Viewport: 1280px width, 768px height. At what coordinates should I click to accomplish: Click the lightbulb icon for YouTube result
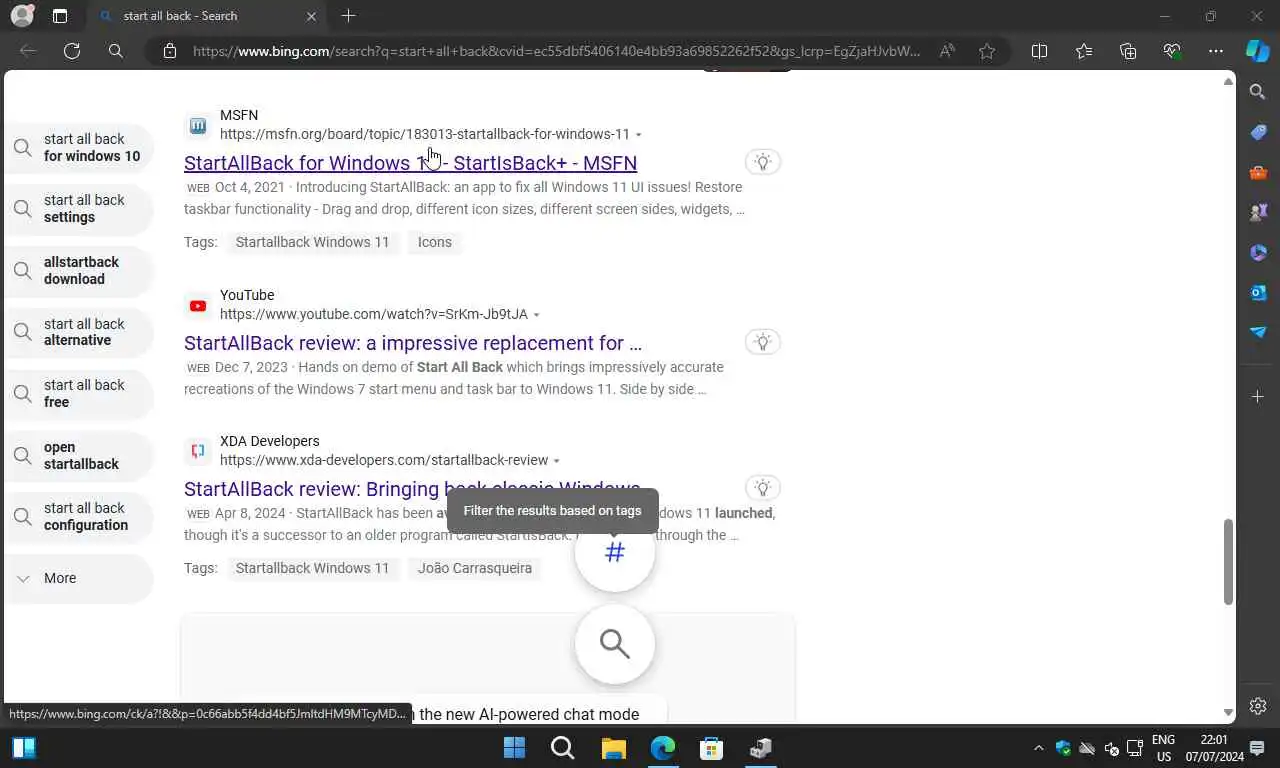(763, 342)
